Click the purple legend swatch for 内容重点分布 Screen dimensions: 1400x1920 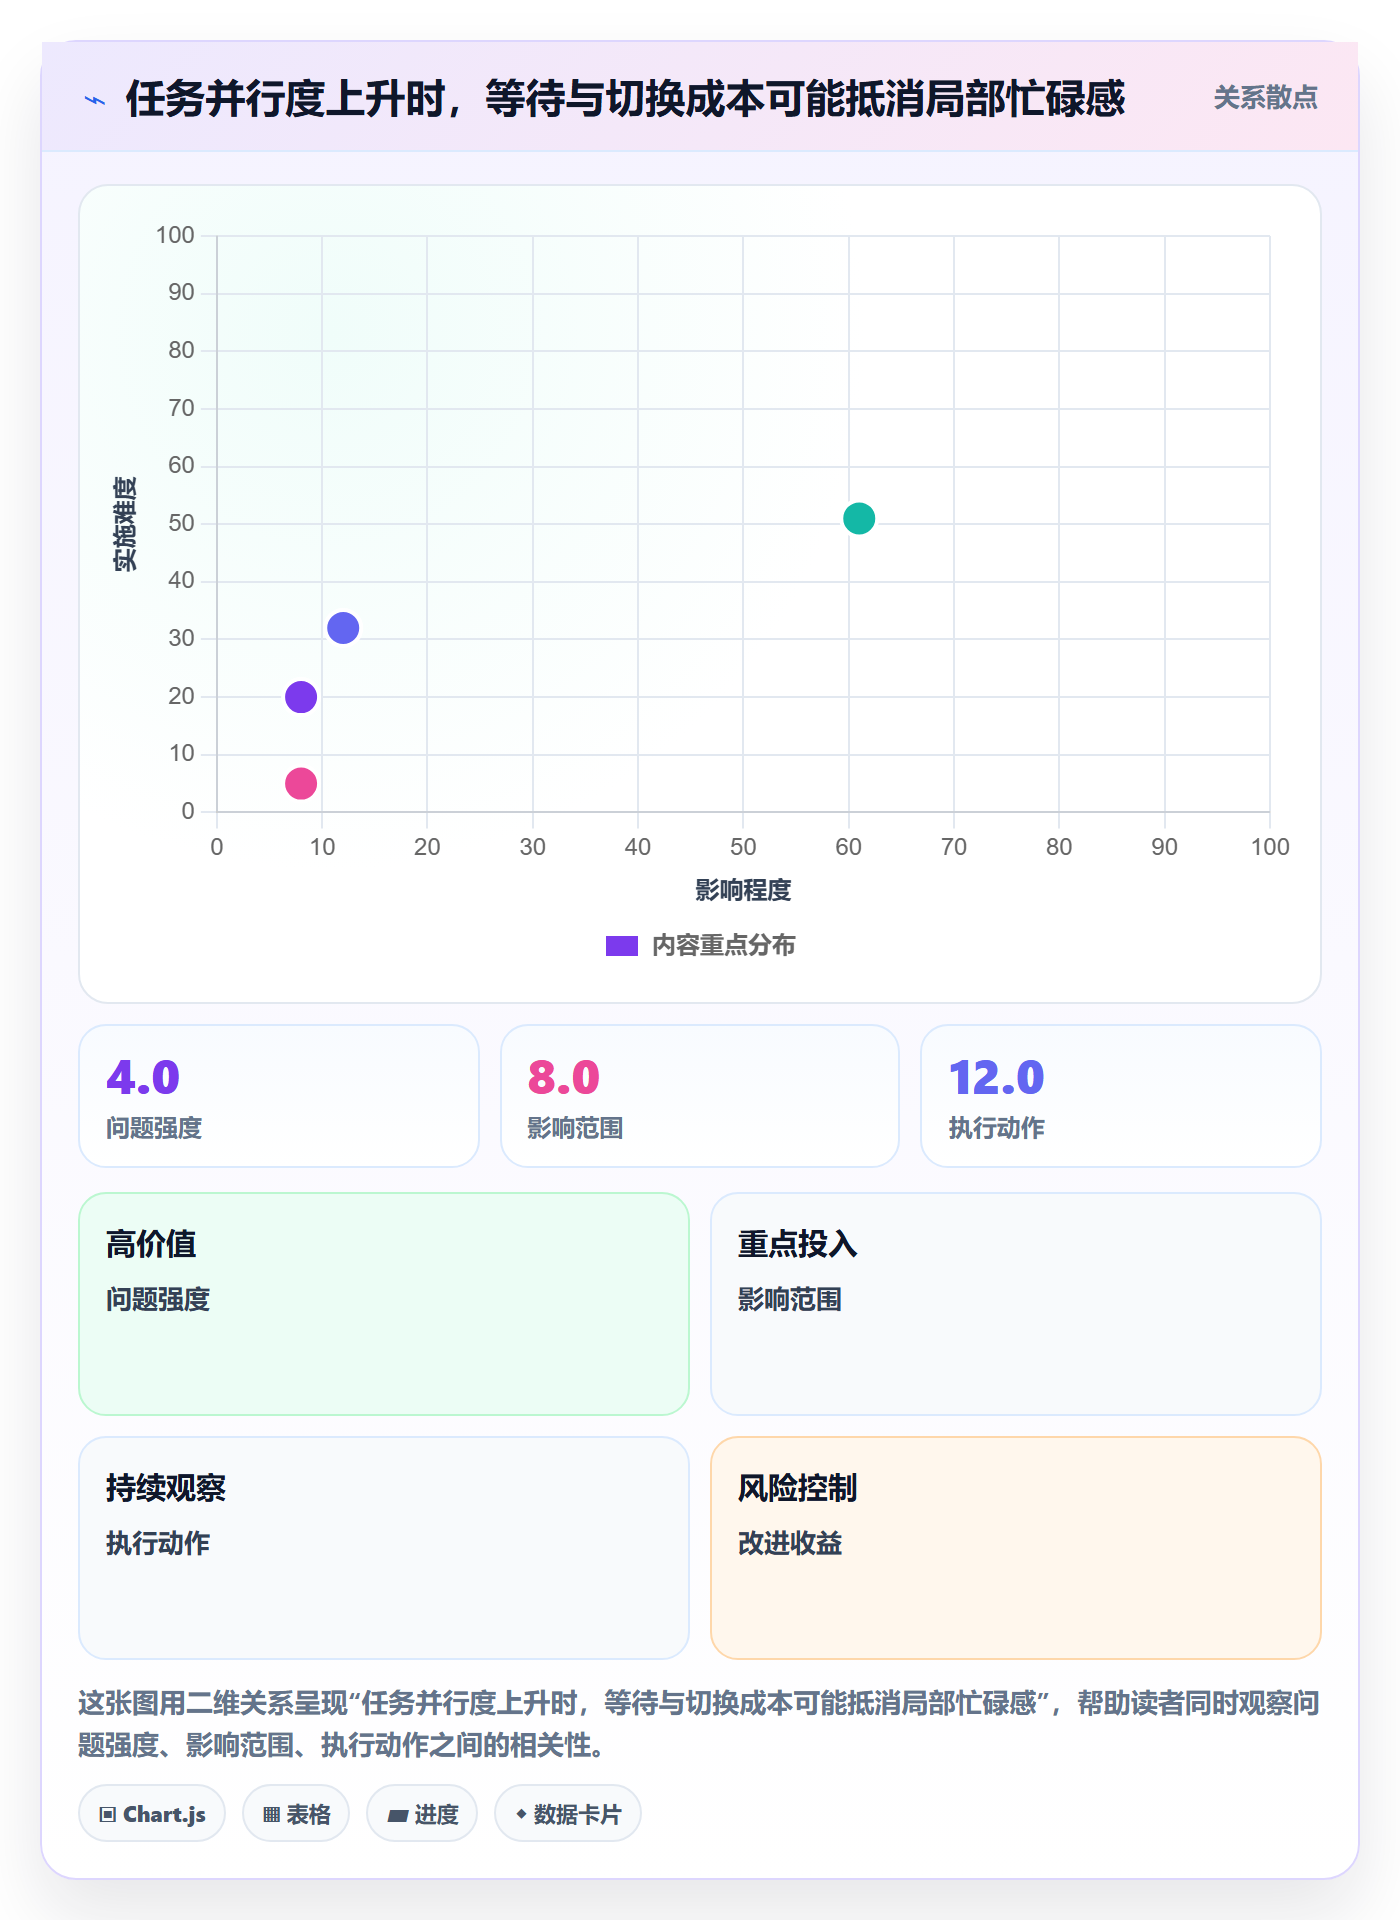click(622, 946)
